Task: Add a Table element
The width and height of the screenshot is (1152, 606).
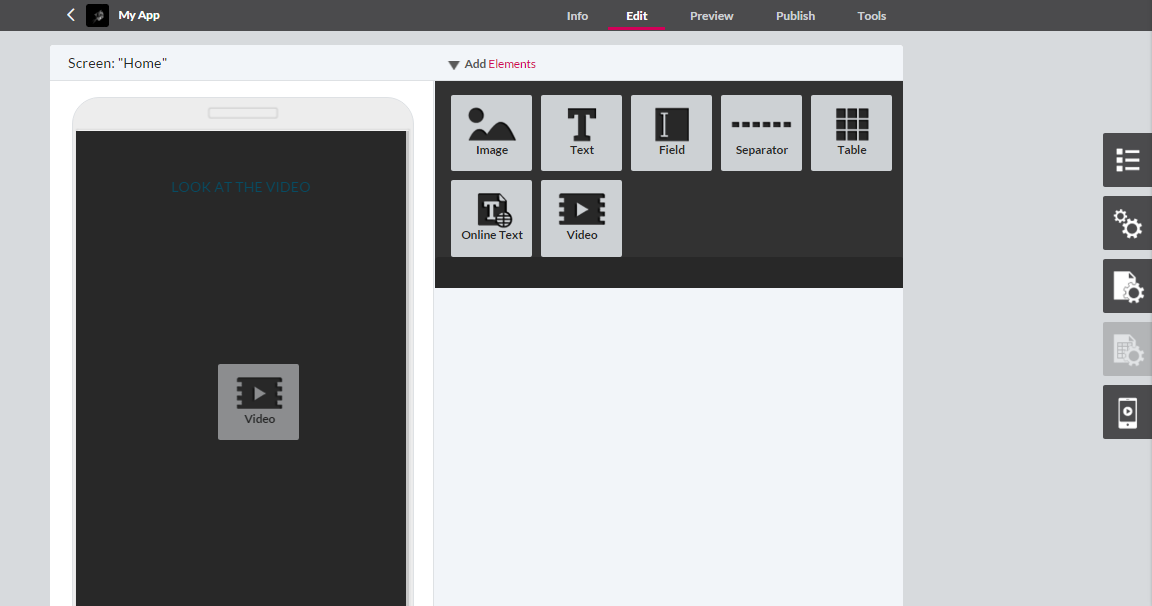Action: (x=852, y=133)
